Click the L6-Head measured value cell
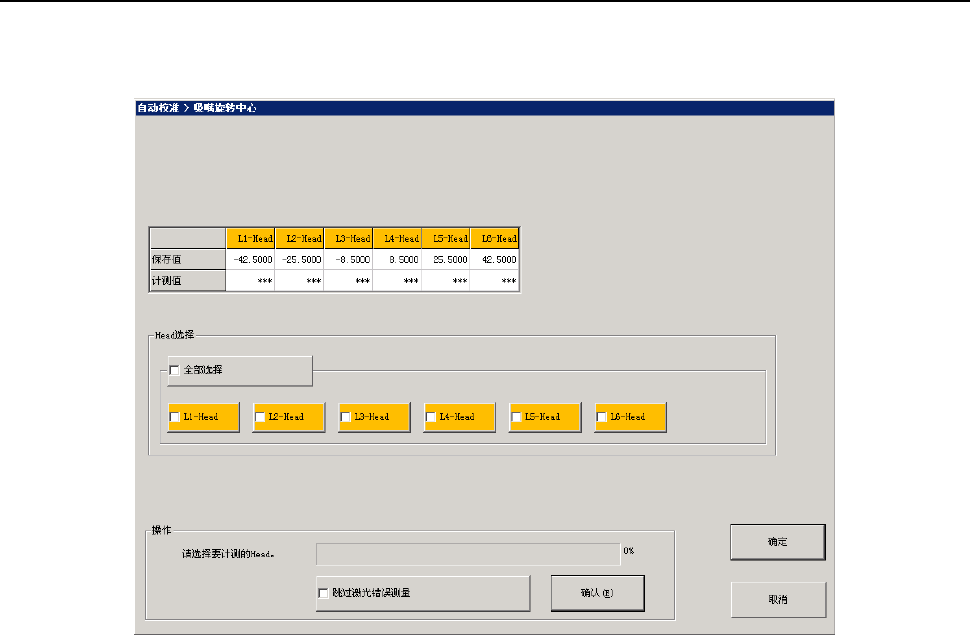 (x=495, y=280)
